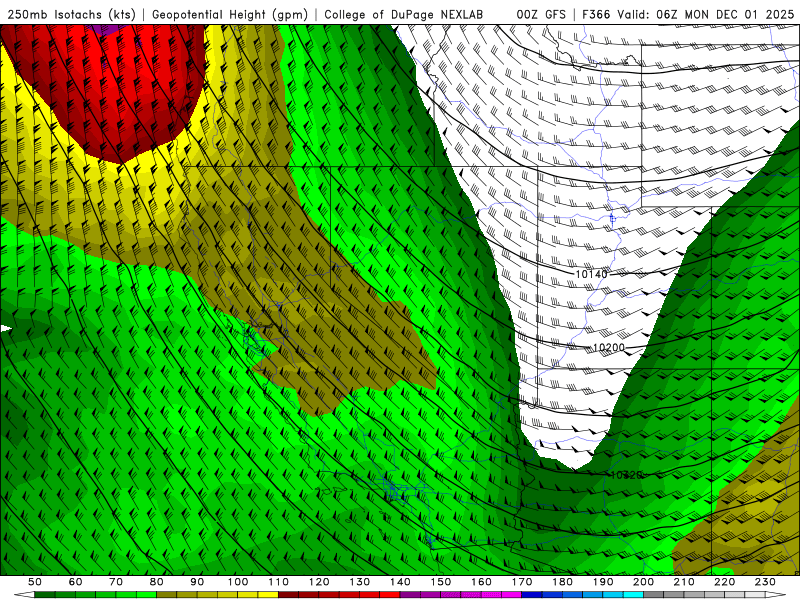This screenshot has width=800, height=600.
Task: Click the 60 value on the color scale
Action: click(75, 582)
